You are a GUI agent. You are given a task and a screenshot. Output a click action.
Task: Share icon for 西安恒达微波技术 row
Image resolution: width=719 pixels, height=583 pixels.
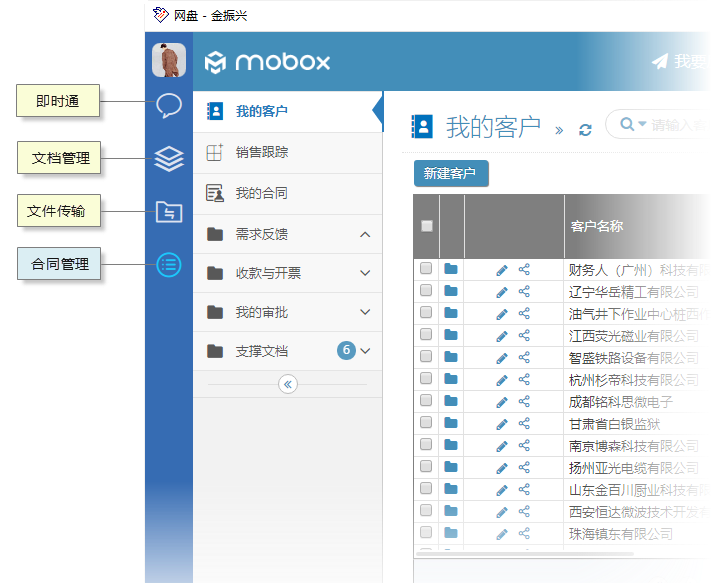pos(524,511)
